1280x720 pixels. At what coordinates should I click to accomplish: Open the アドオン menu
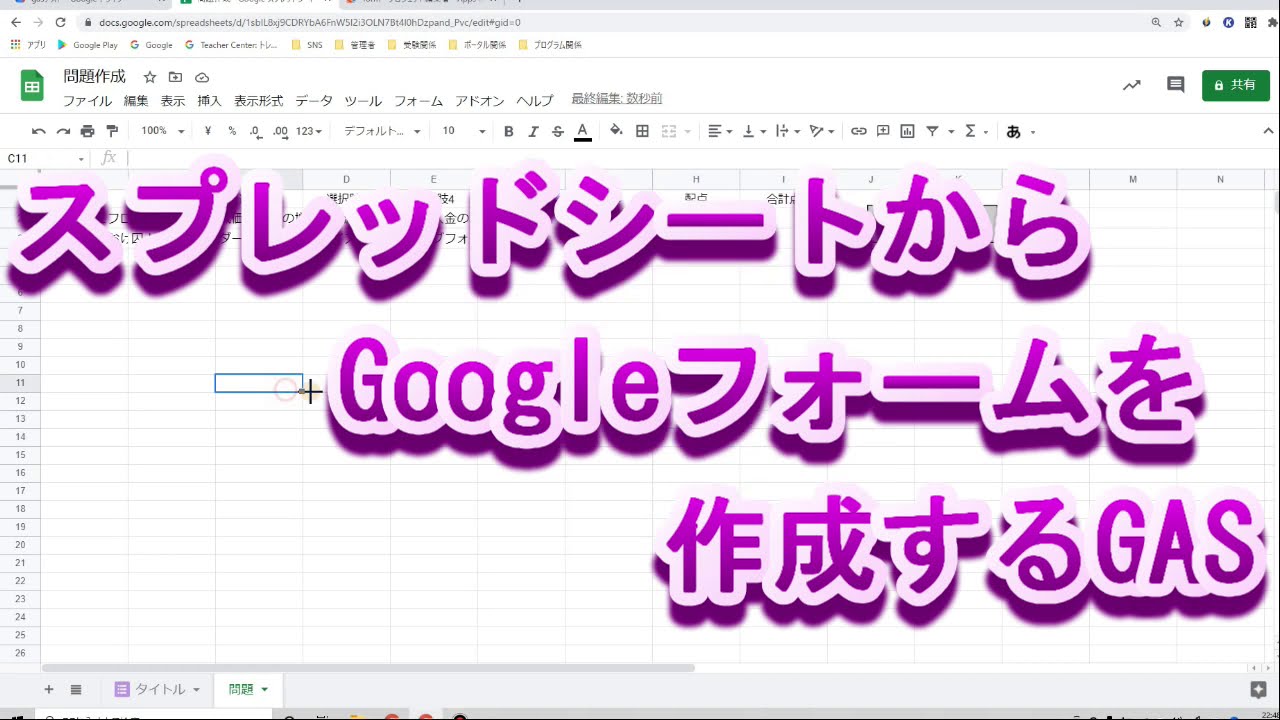[480, 101]
